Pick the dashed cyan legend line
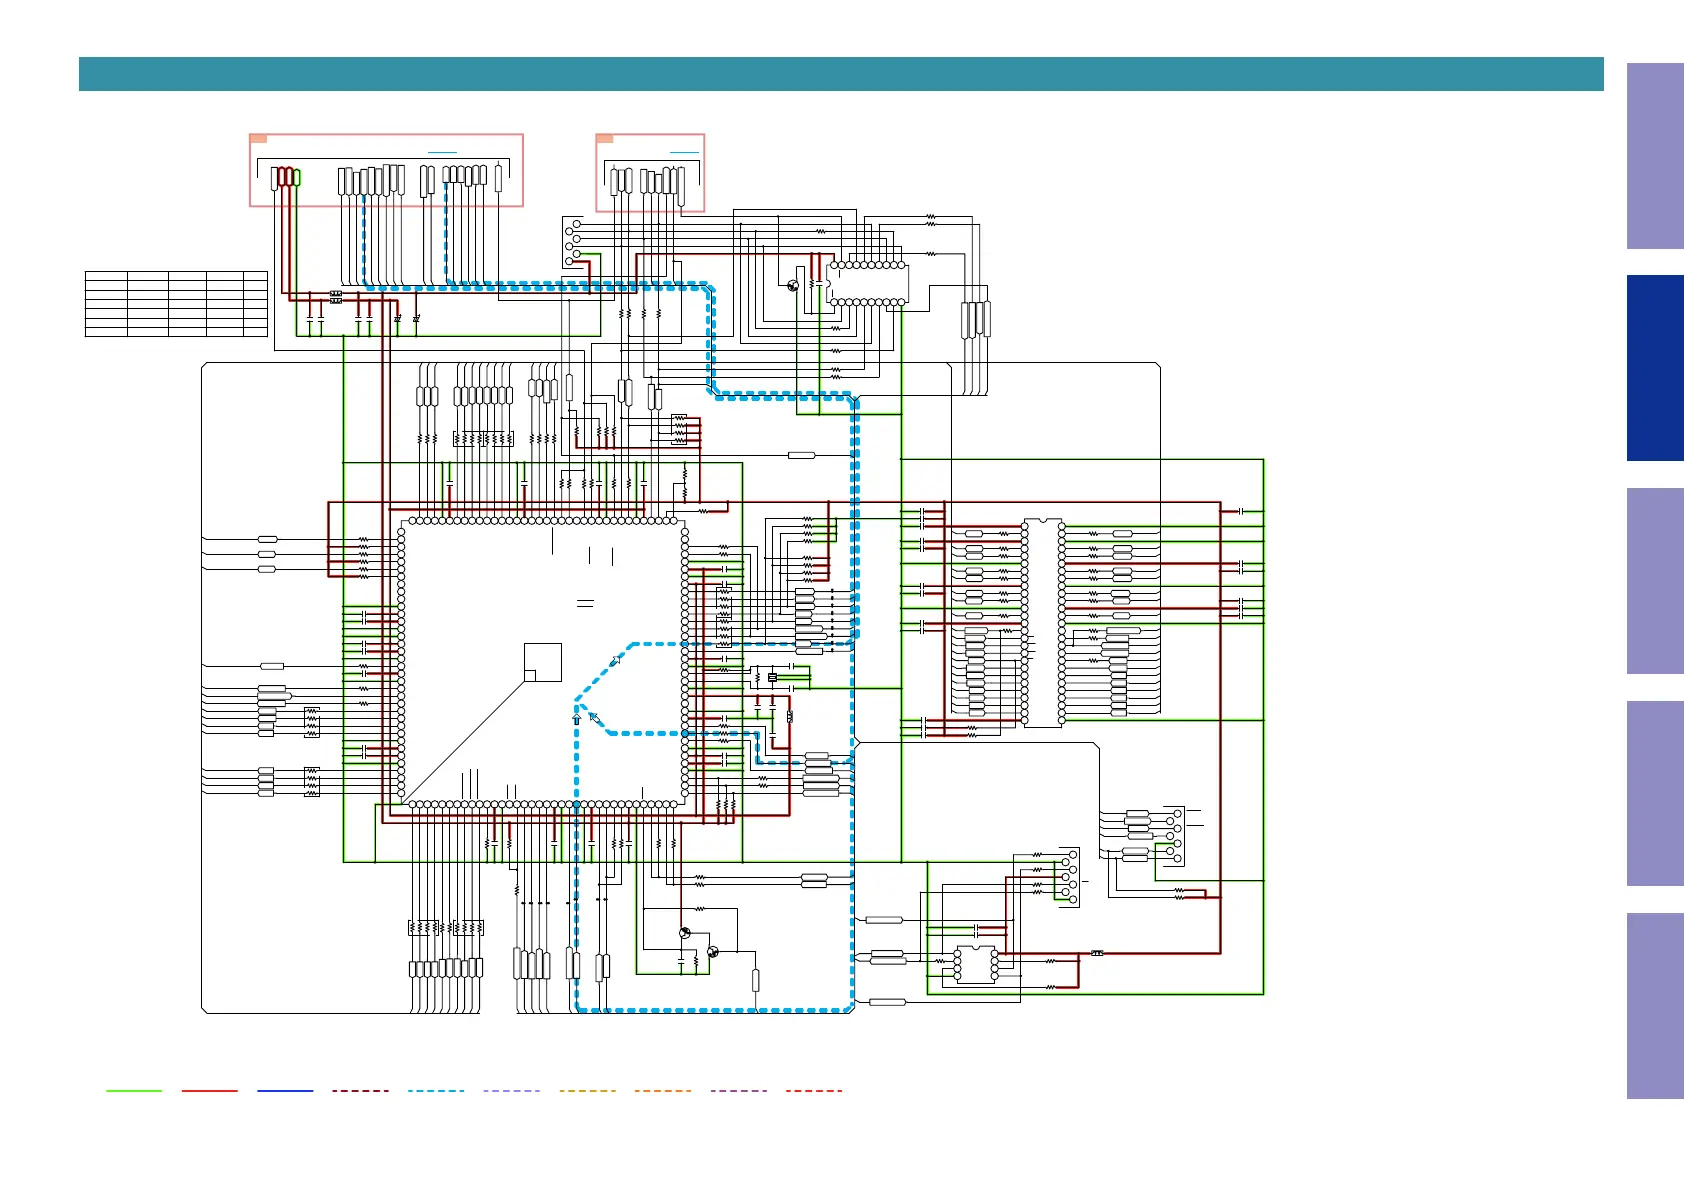This screenshot has width=1684, height=1191. (436, 1091)
